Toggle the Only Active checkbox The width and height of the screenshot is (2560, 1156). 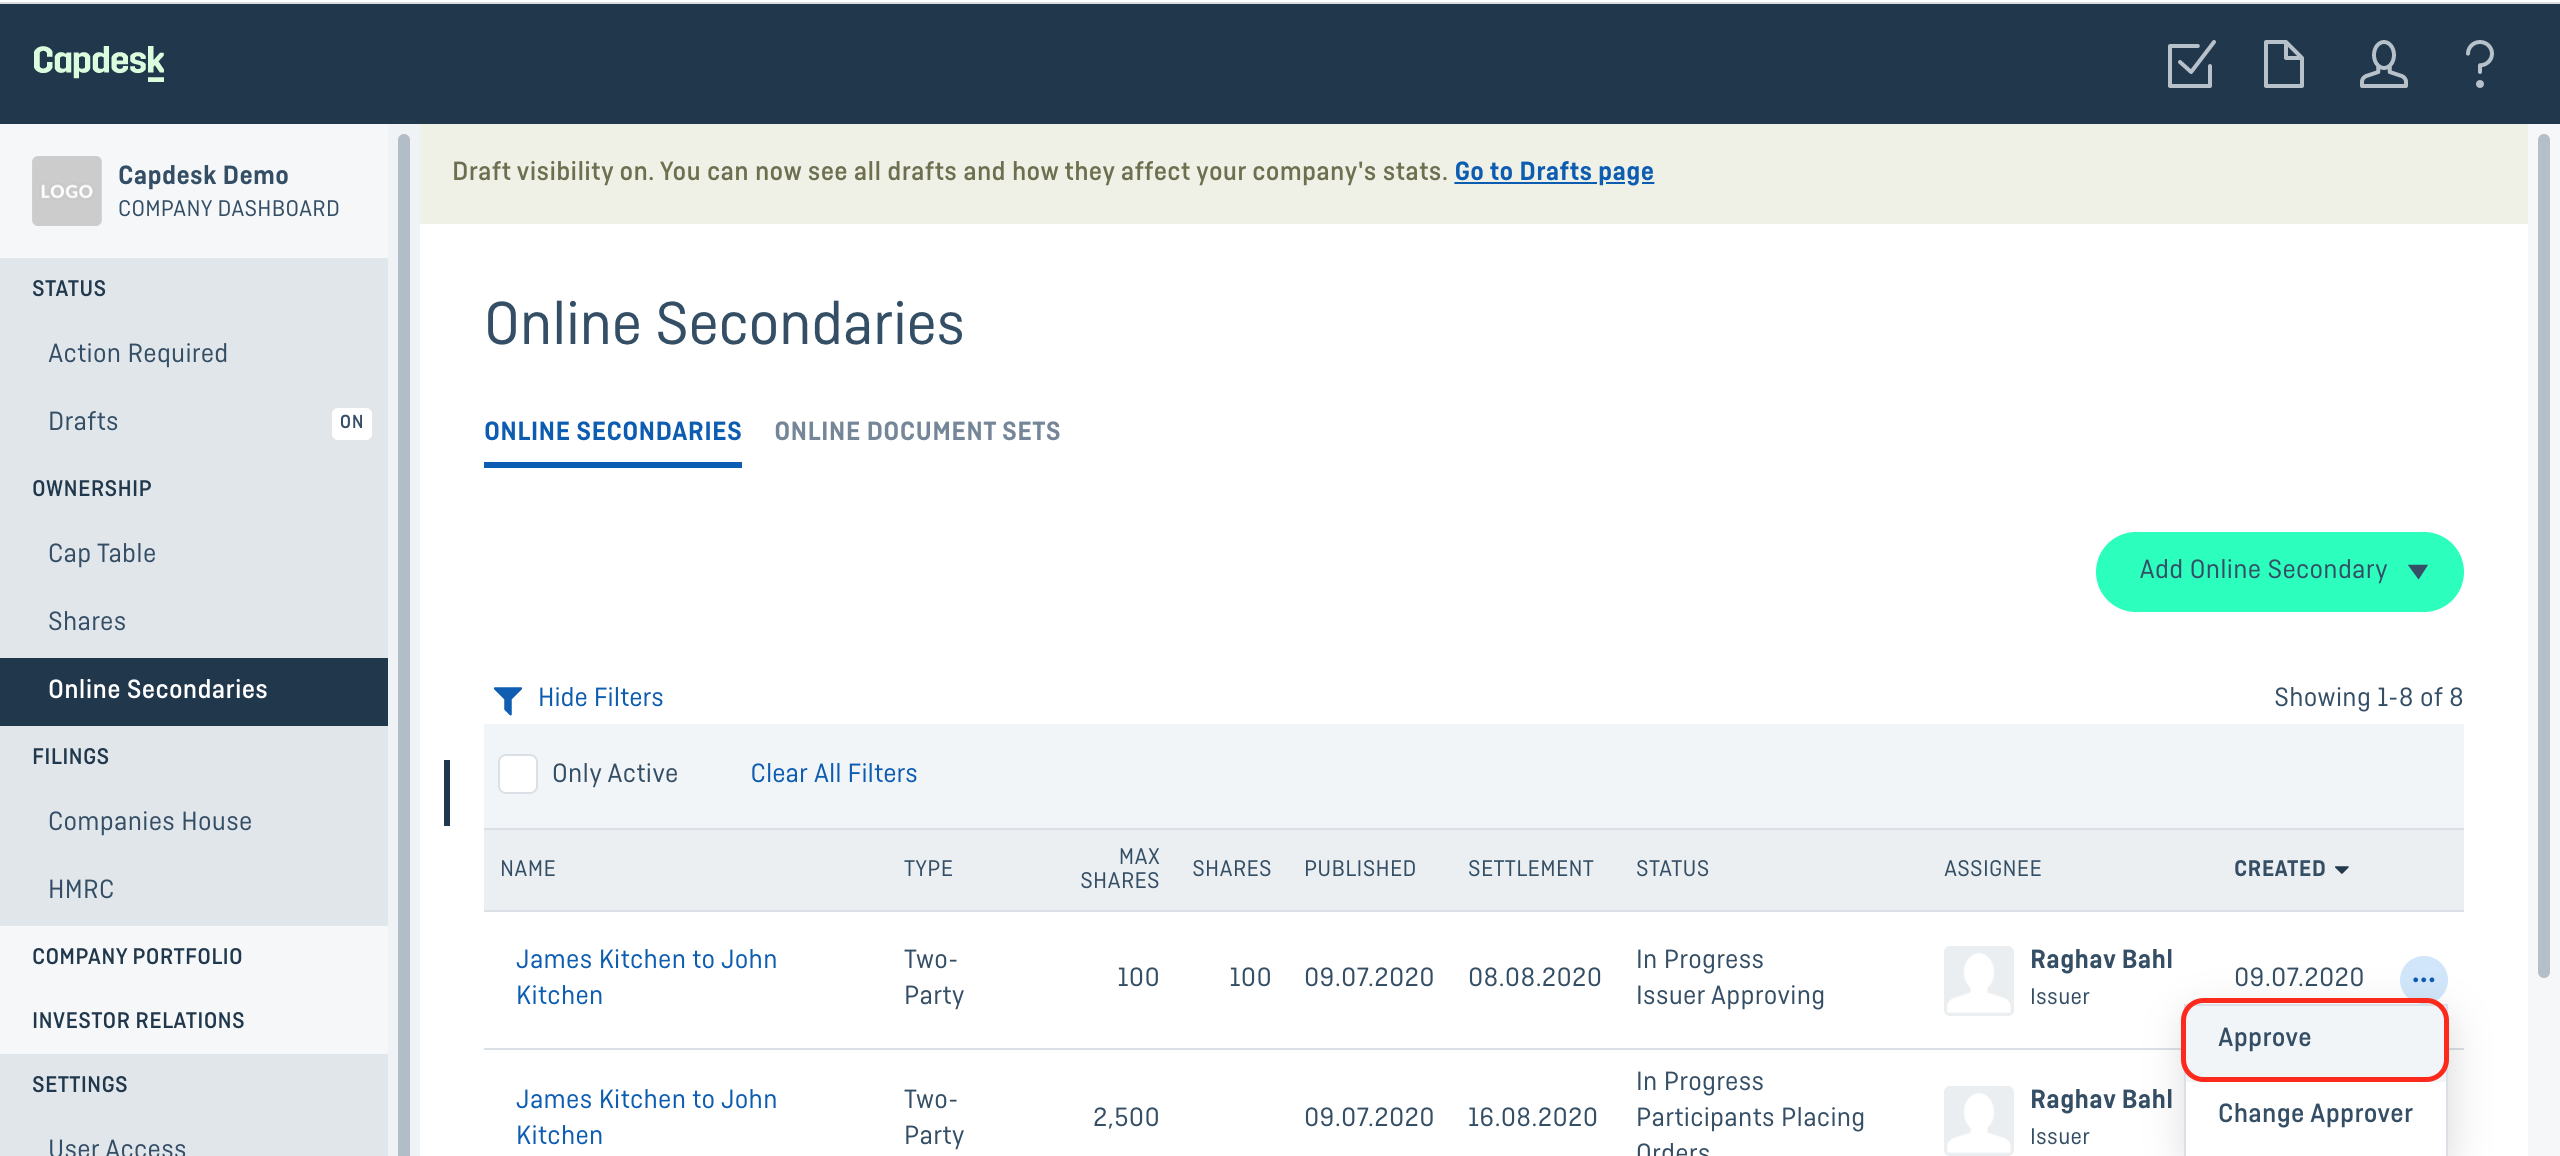(518, 773)
